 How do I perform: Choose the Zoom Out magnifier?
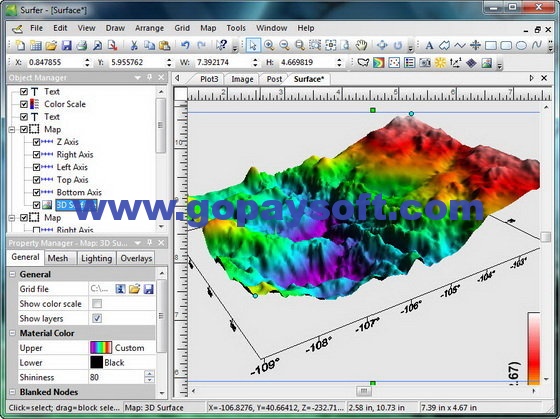tap(284, 45)
